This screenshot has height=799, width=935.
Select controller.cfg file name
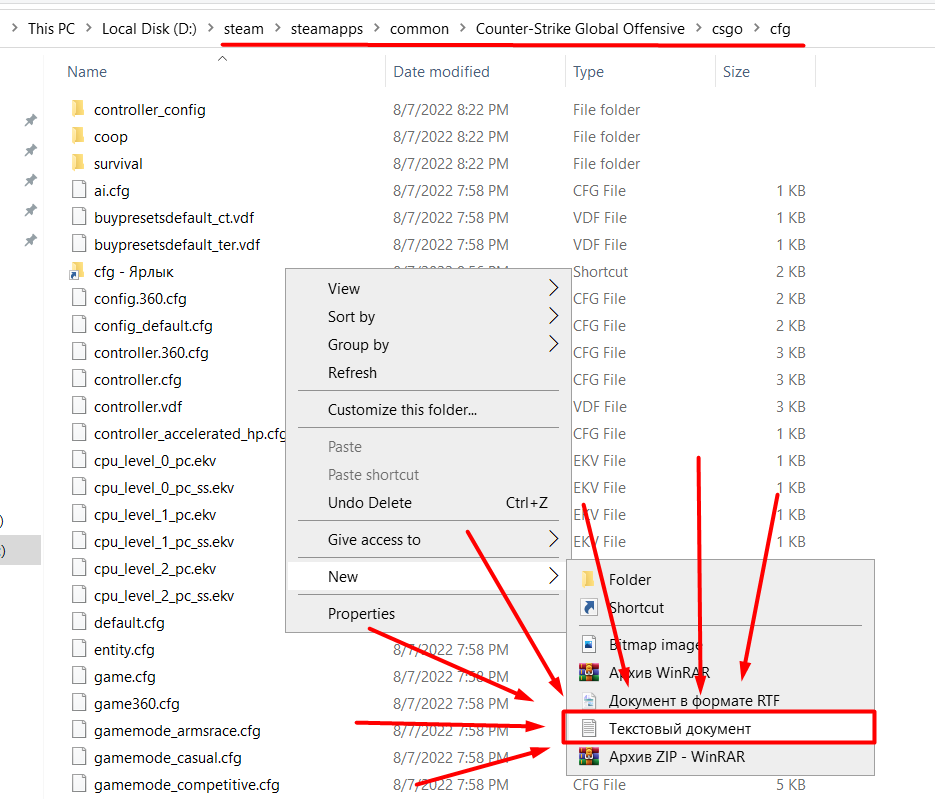coord(137,379)
